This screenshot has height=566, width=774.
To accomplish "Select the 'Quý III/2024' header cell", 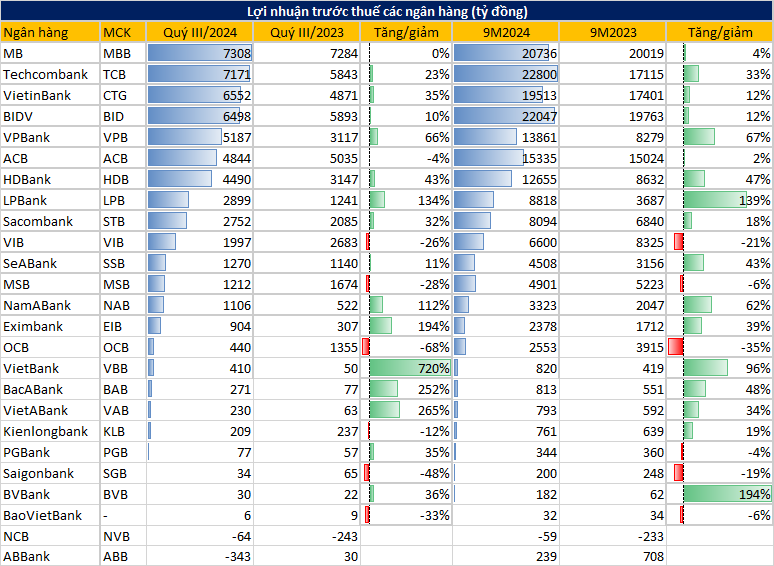I will point(200,33).
